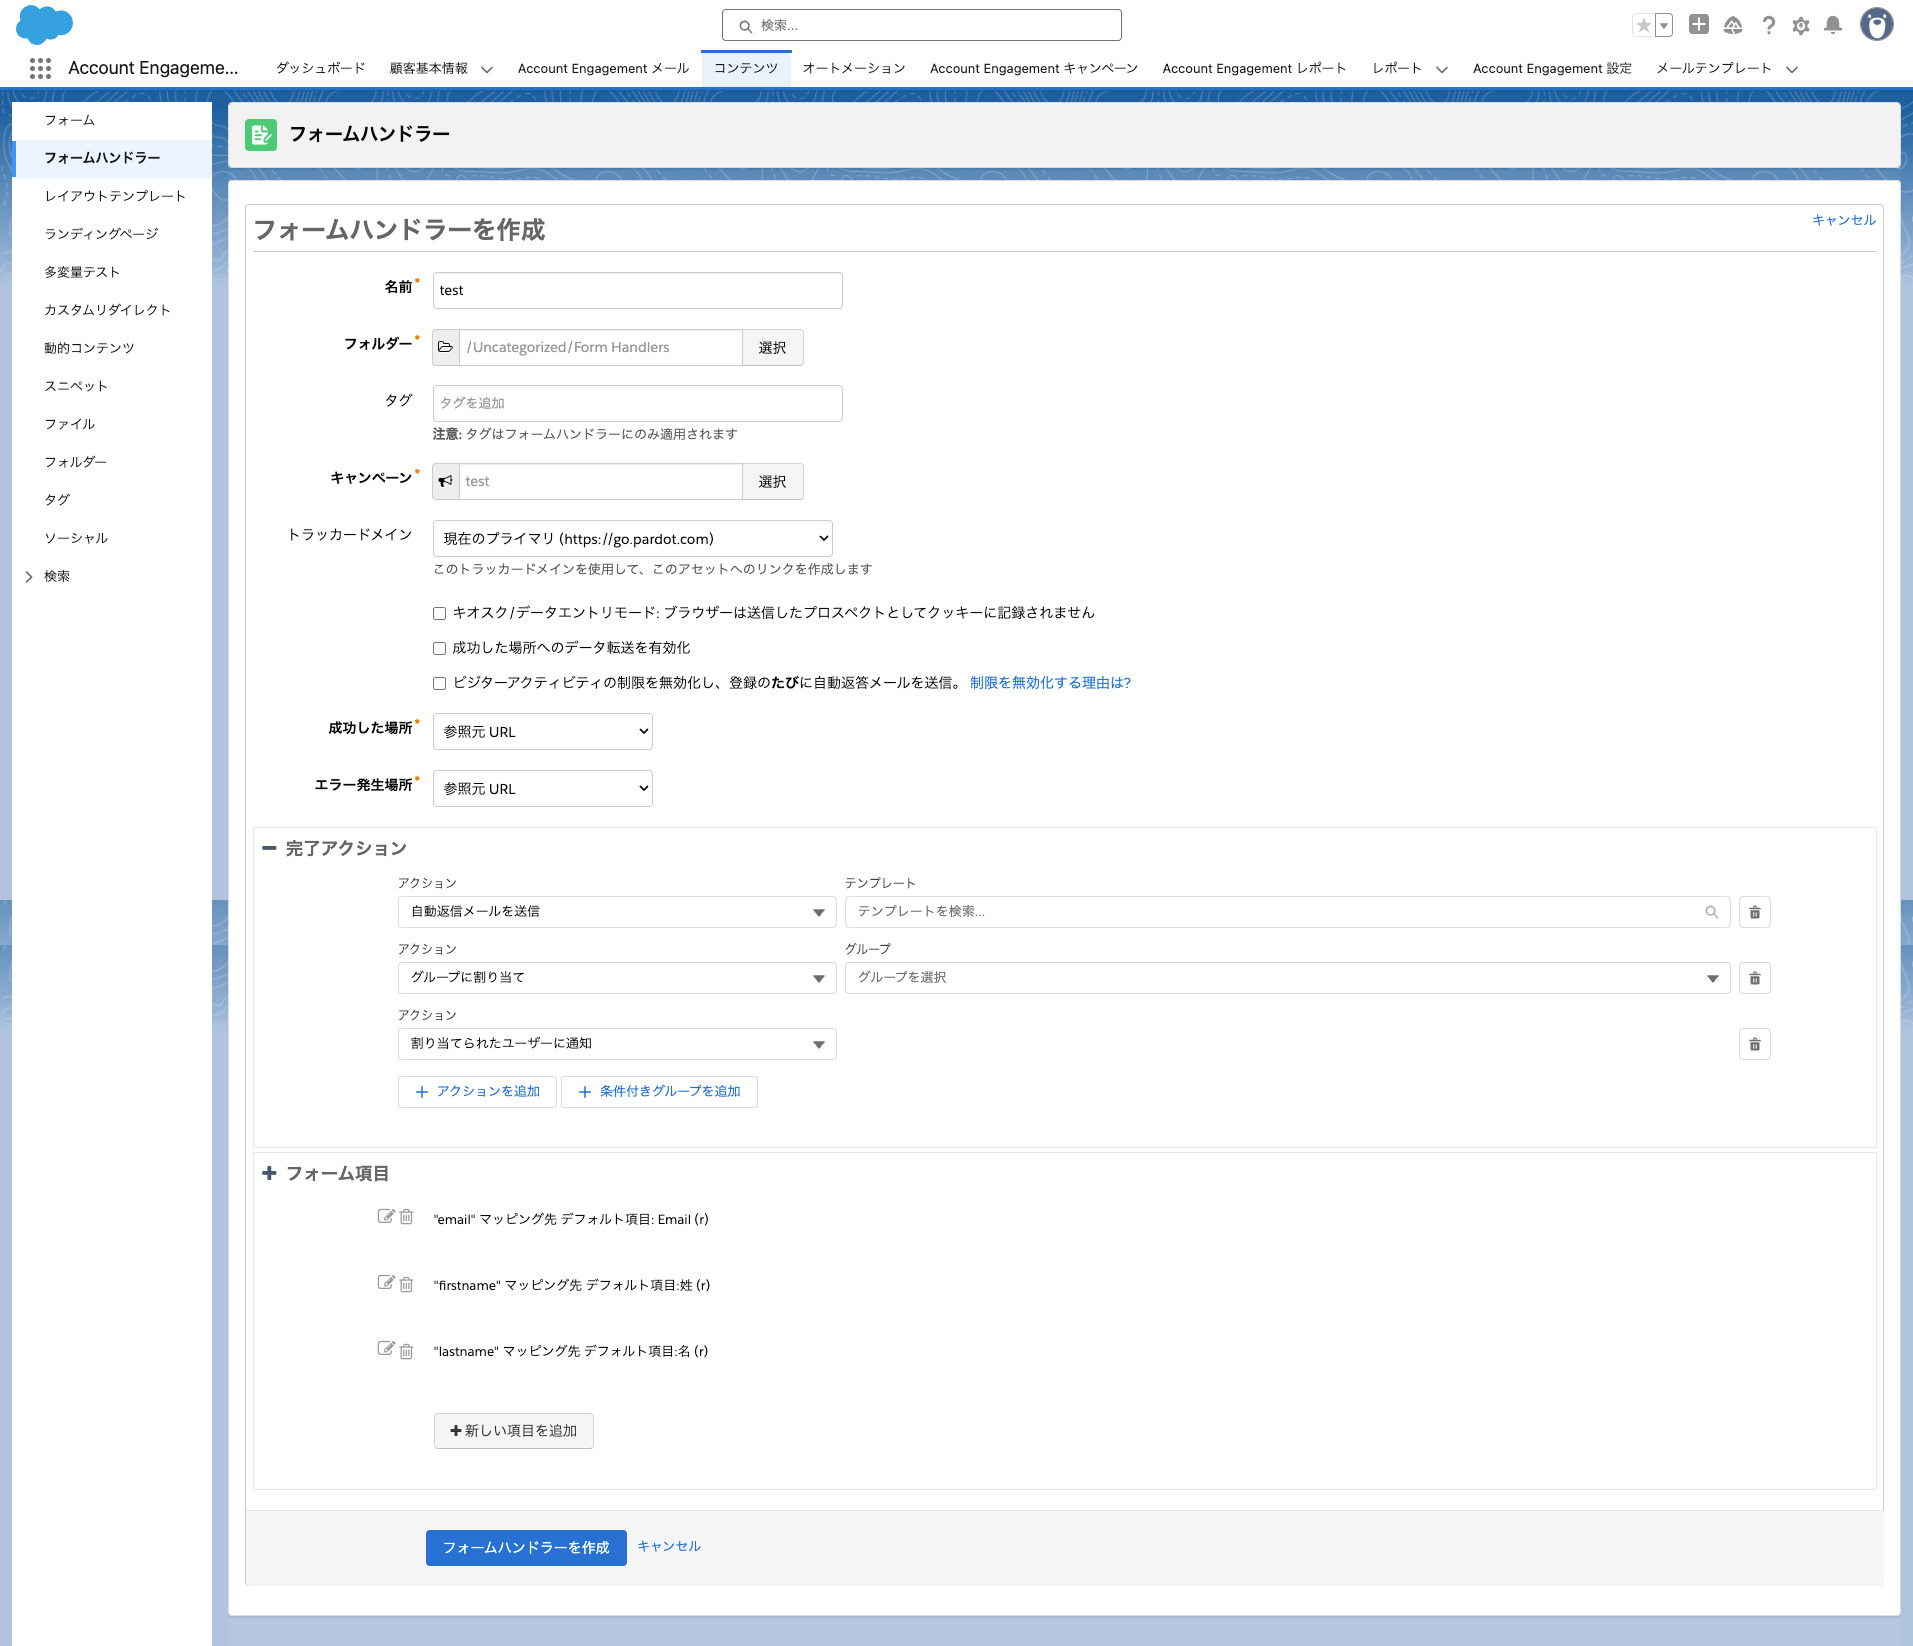Open the help question mark icon

(1768, 25)
